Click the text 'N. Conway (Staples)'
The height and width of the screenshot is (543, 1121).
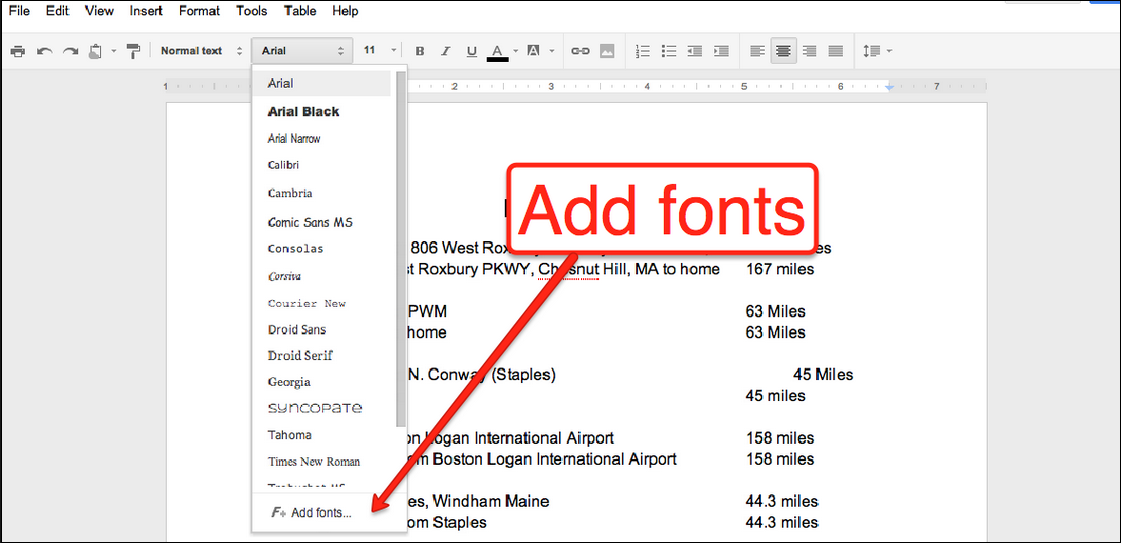[x=482, y=375]
